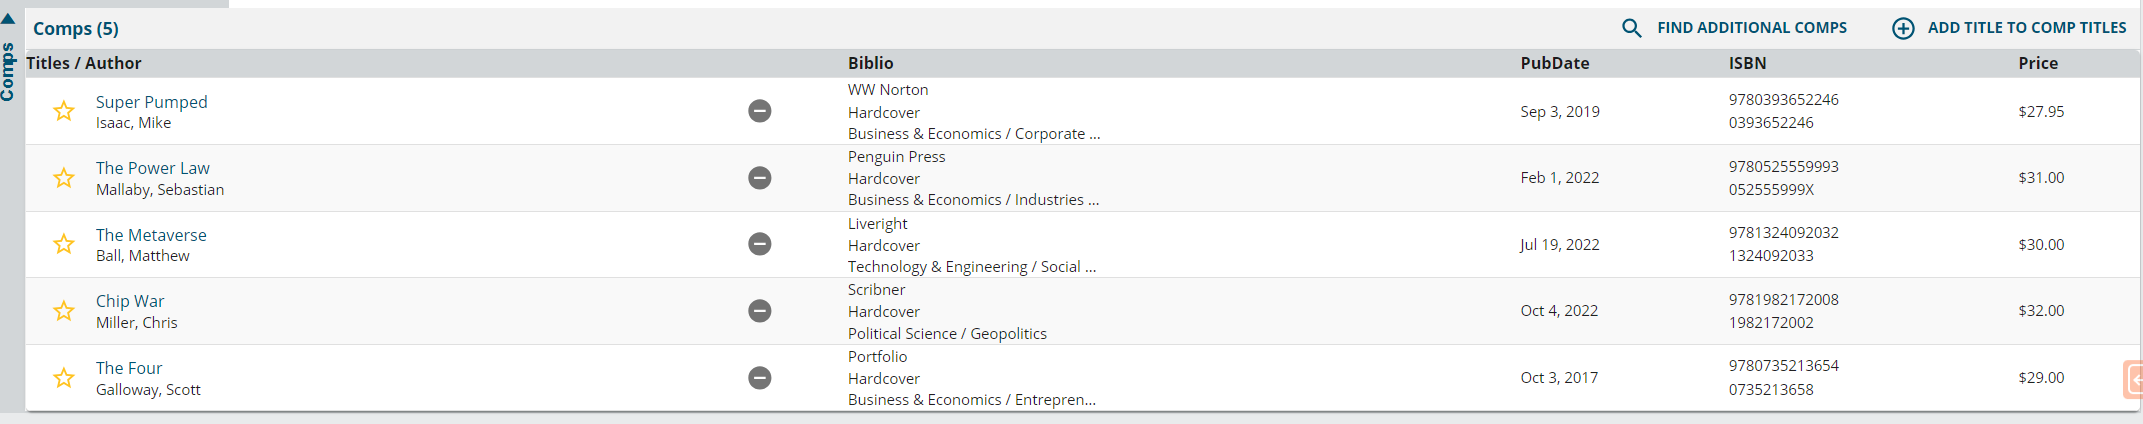
Task: Click the plus circle add icon
Action: [1903, 28]
